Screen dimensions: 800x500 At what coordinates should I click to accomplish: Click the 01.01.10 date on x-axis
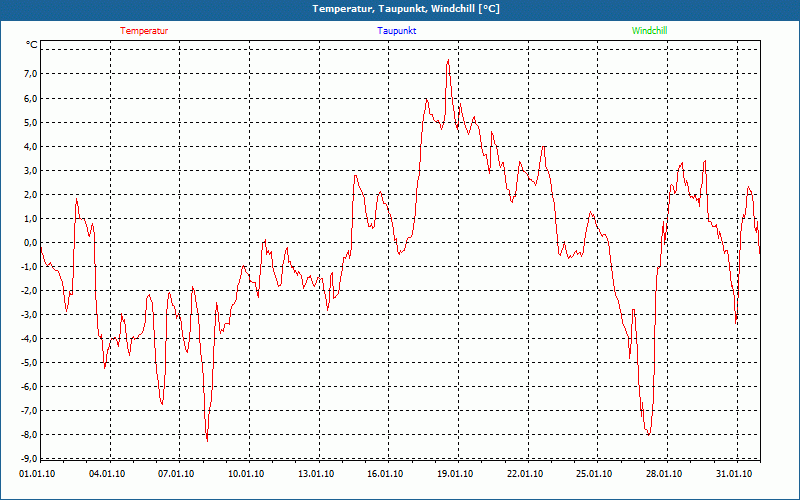37,474
